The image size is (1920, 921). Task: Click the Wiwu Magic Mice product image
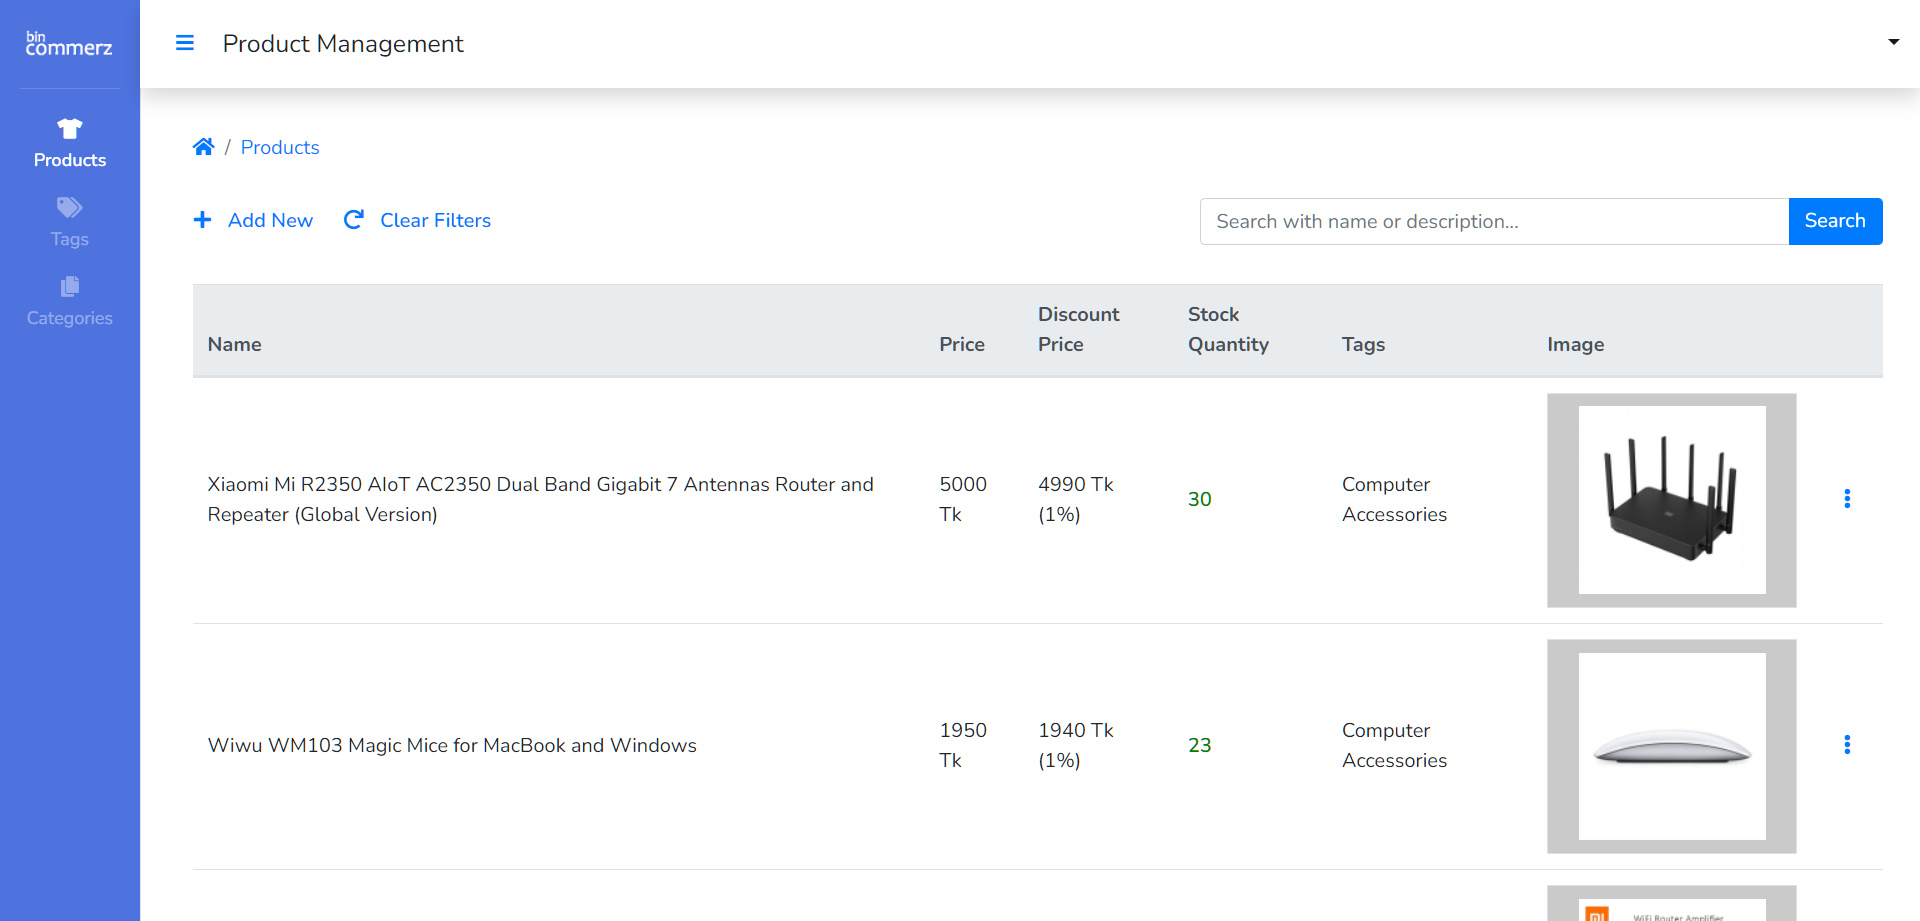[1671, 746]
